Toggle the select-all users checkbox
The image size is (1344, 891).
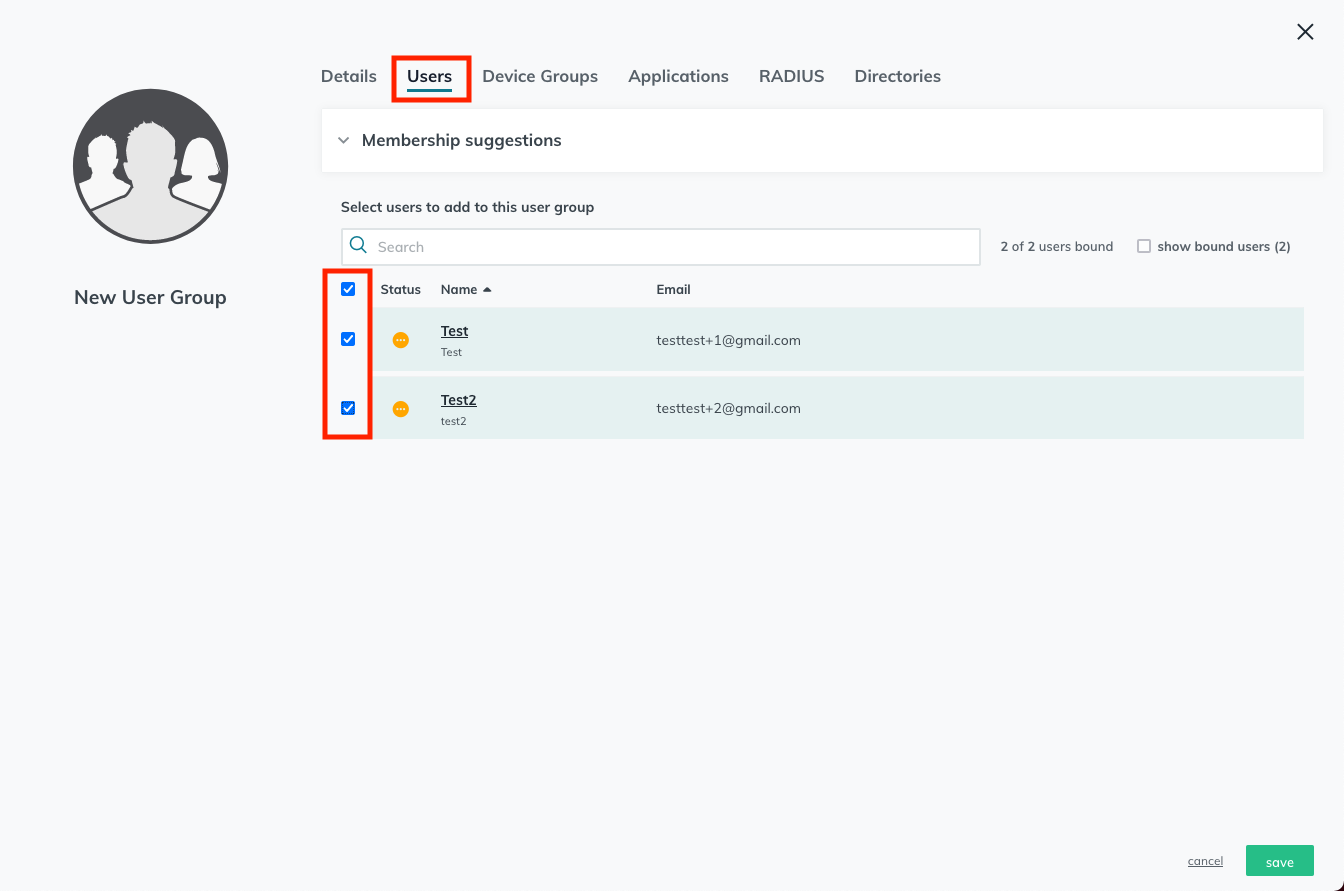point(348,289)
